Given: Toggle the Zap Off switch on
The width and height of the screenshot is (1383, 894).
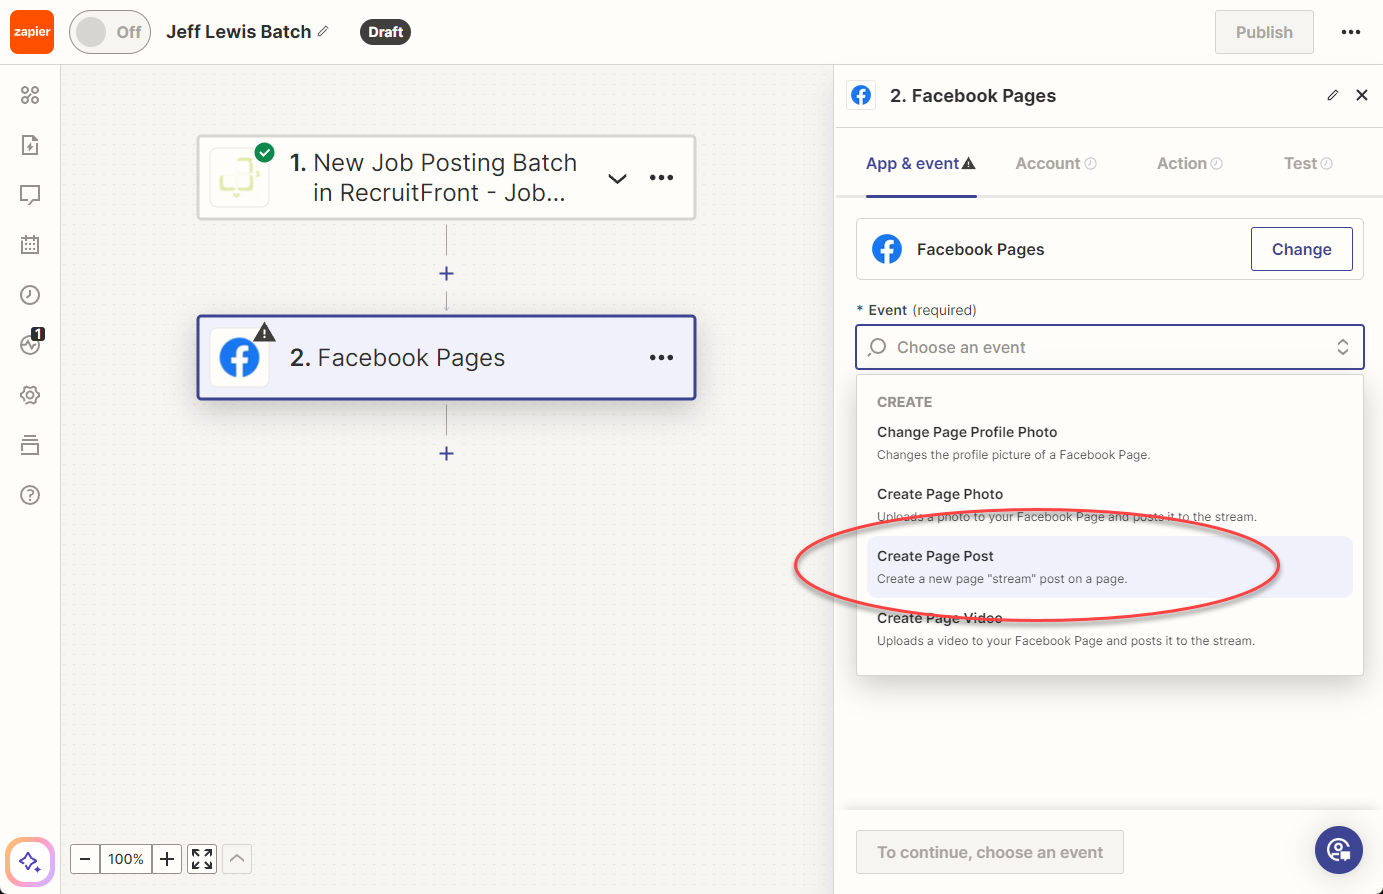Looking at the screenshot, I should point(110,32).
